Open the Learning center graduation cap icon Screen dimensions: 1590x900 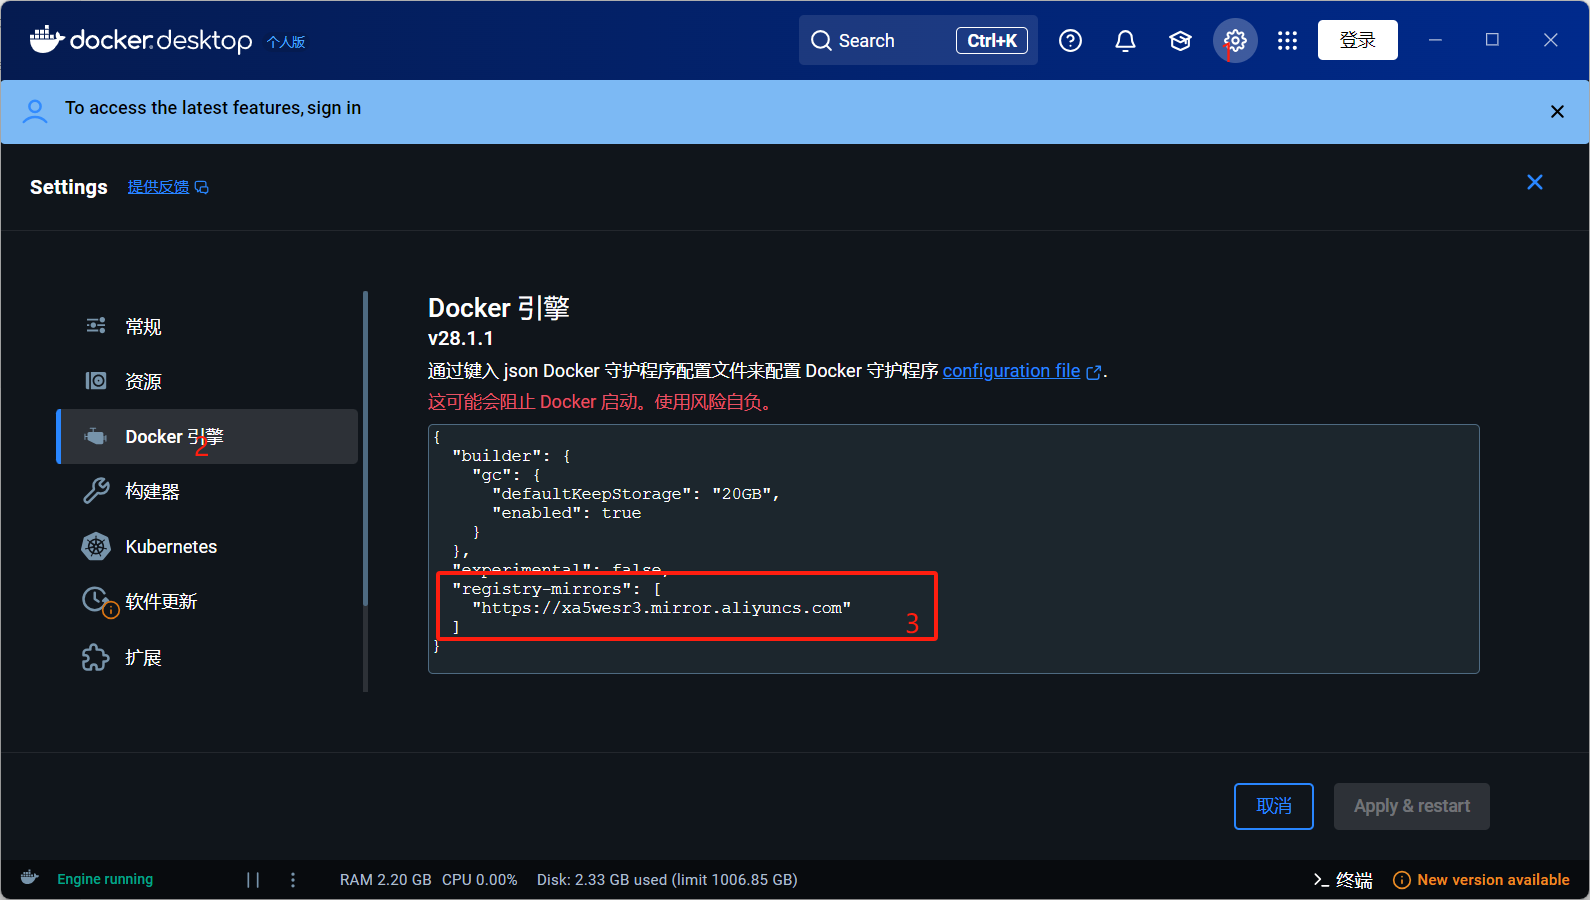click(1180, 40)
